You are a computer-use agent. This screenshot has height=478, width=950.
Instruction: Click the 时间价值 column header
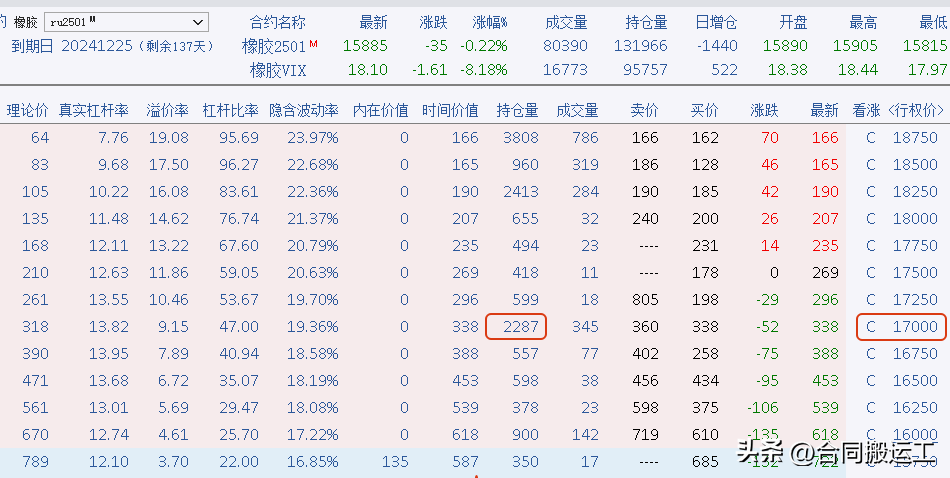(450, 110)
